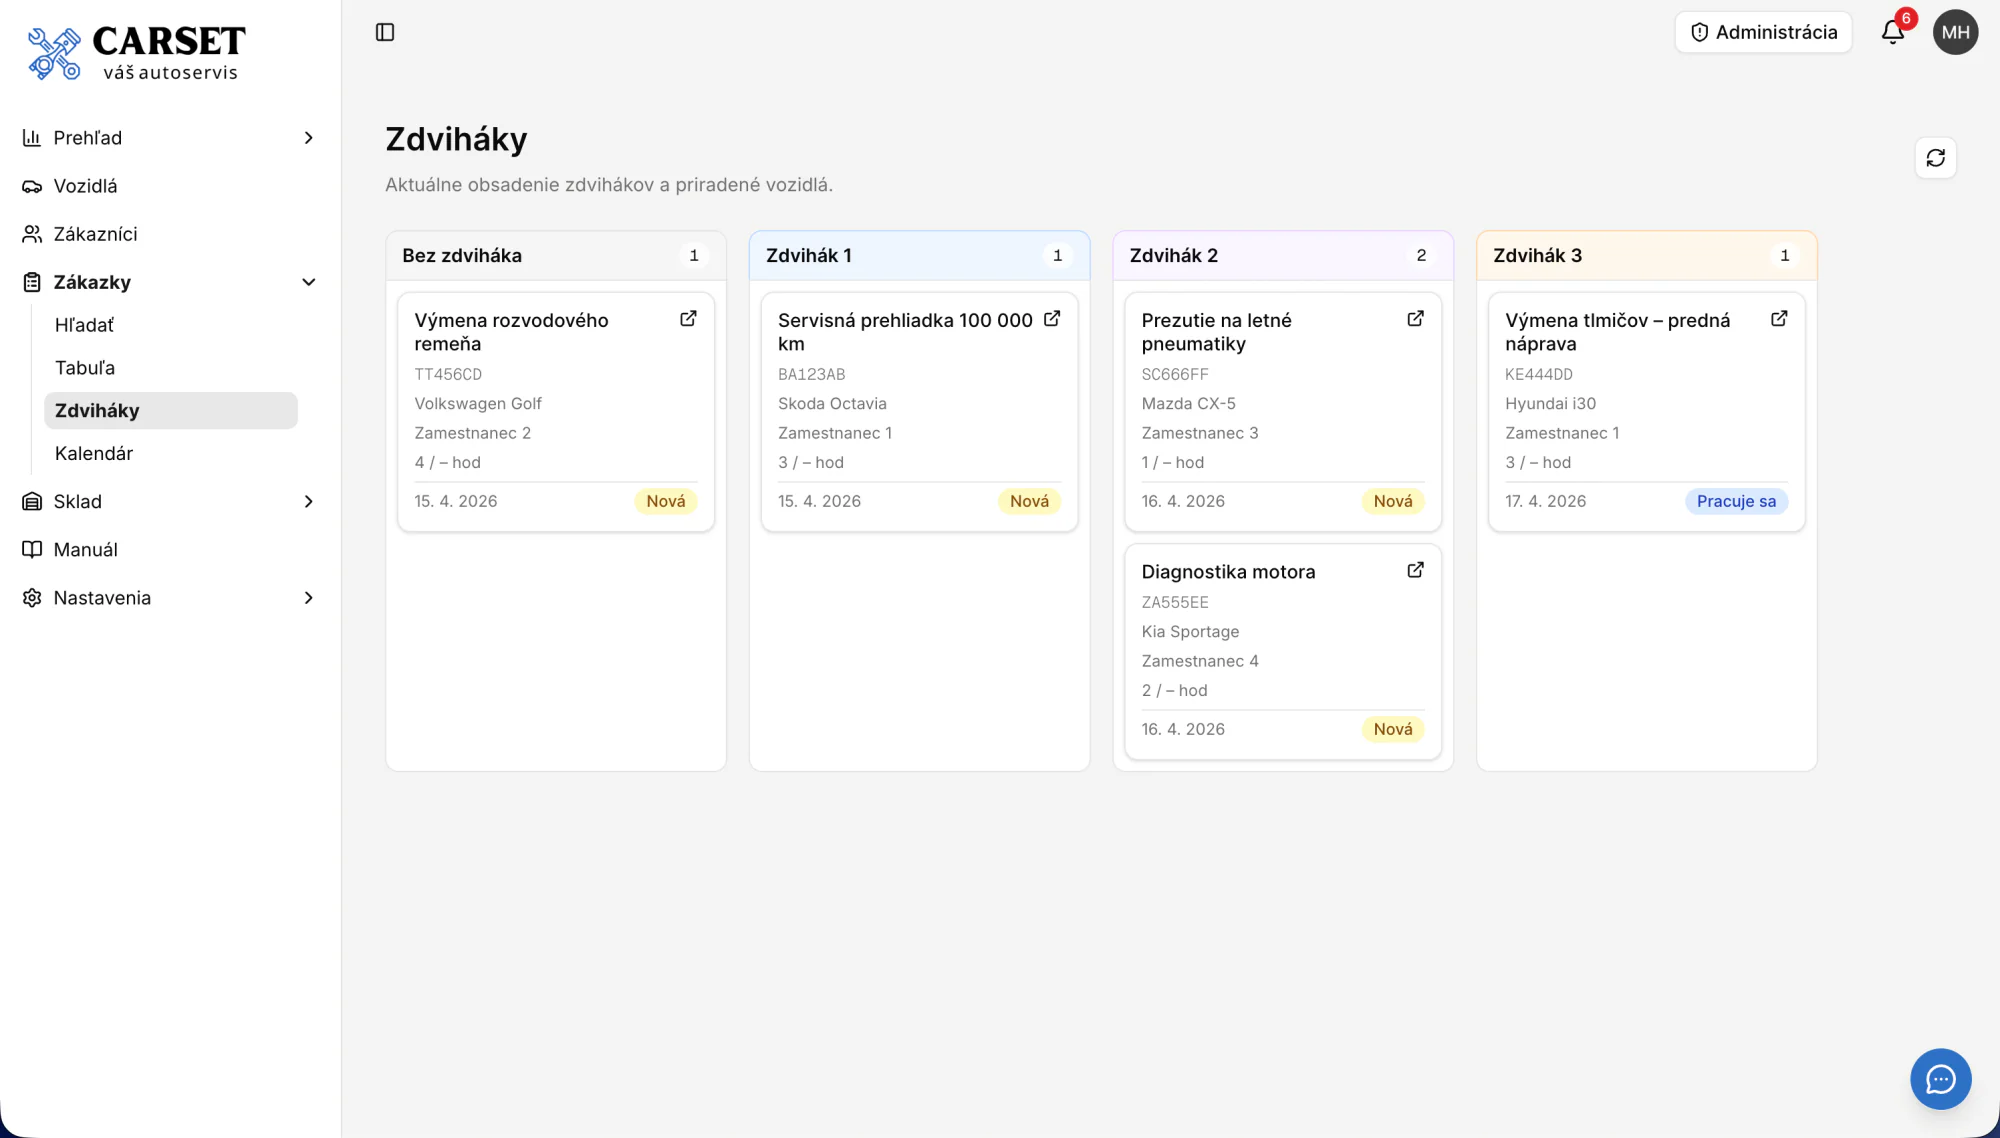Click the Diagnostika motora card title
The width and height of the screenshot is (2000, 1138).
point(1228,572)
